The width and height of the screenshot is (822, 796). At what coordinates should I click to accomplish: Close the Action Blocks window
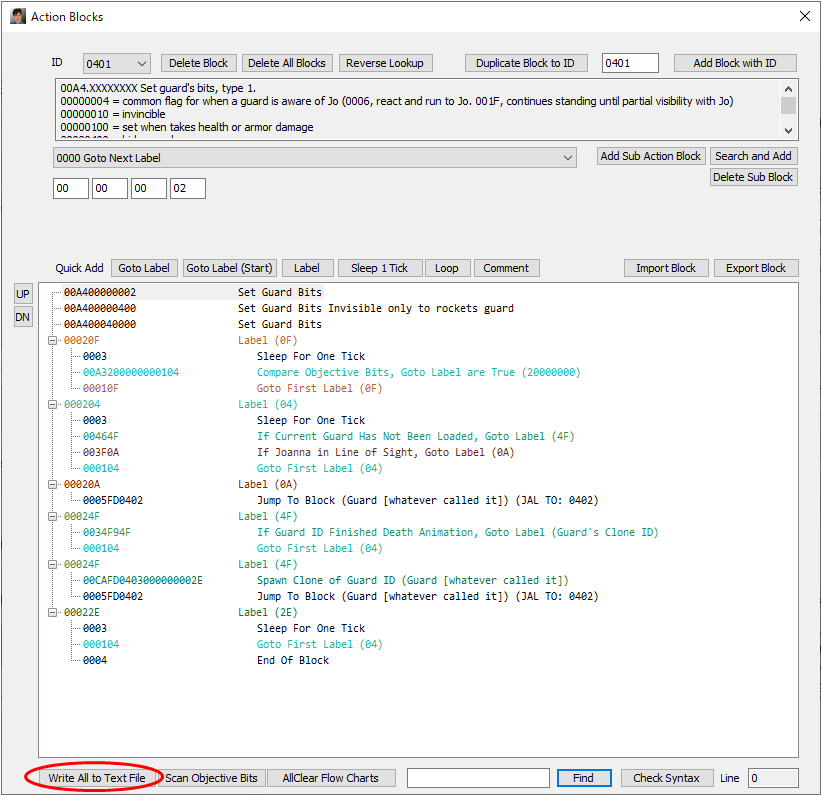pos(805,16)
